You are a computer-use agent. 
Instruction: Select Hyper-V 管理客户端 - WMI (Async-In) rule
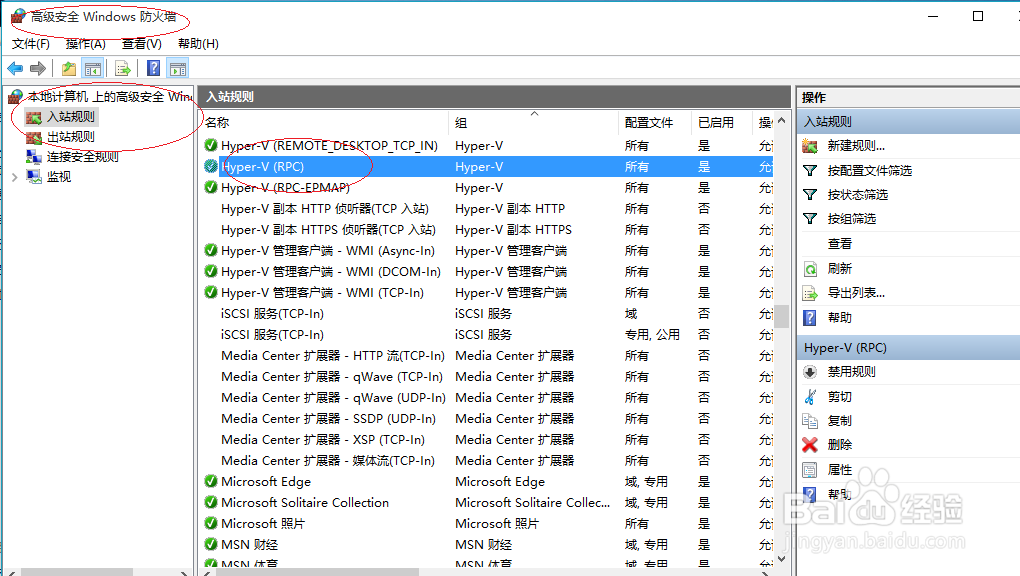click(x=328, y=251)
